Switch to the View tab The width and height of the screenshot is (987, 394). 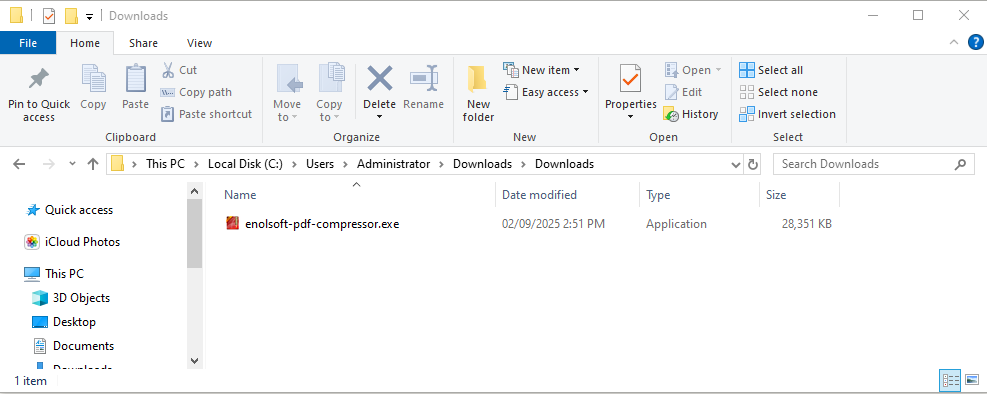200,43
